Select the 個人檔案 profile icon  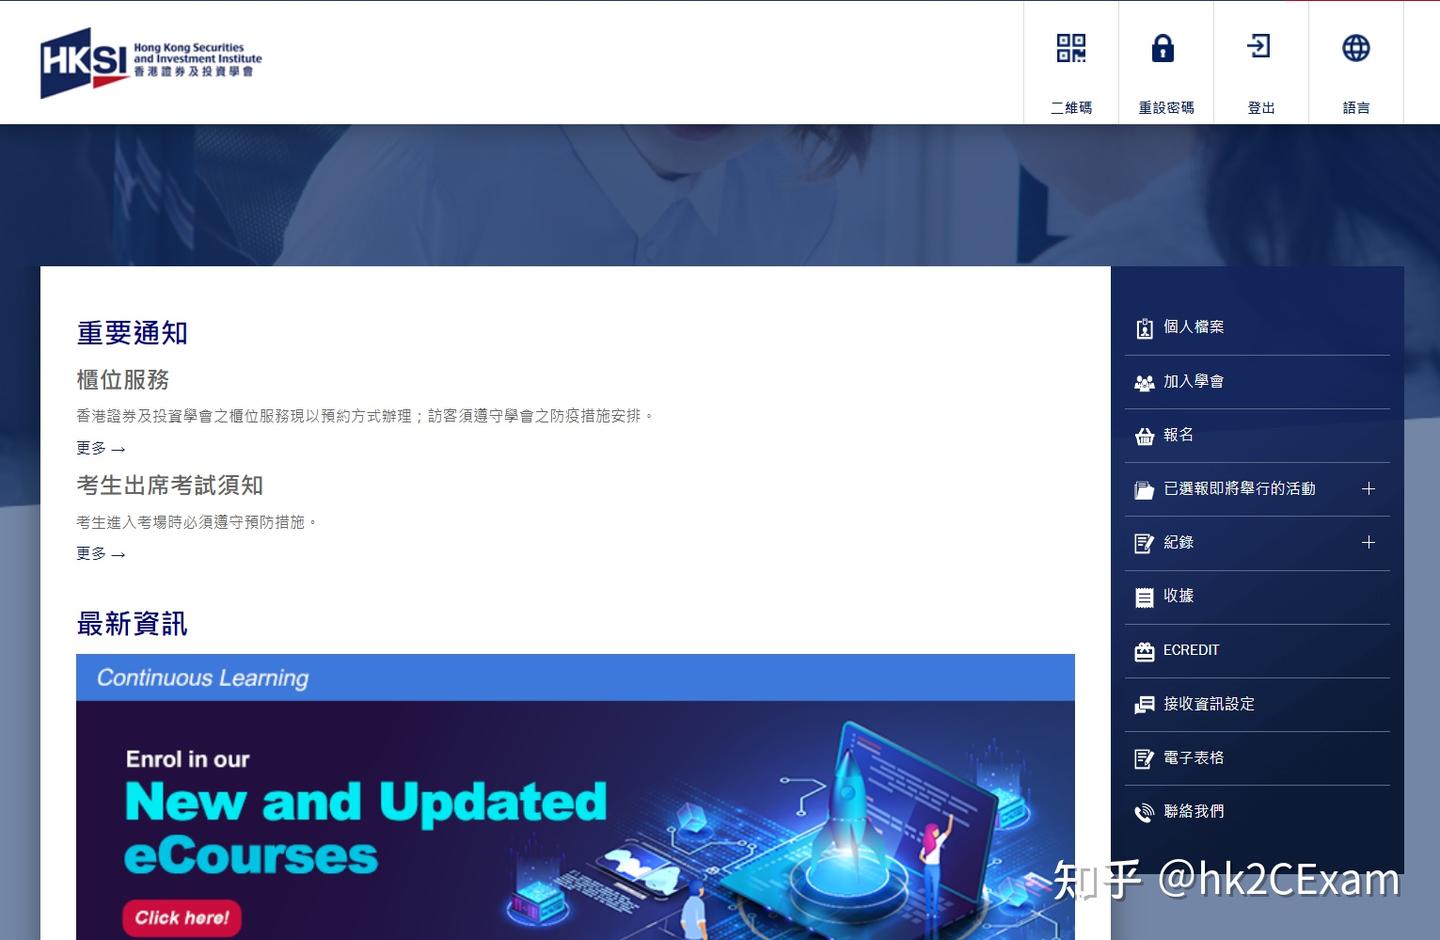click(x=1144, y=327)
